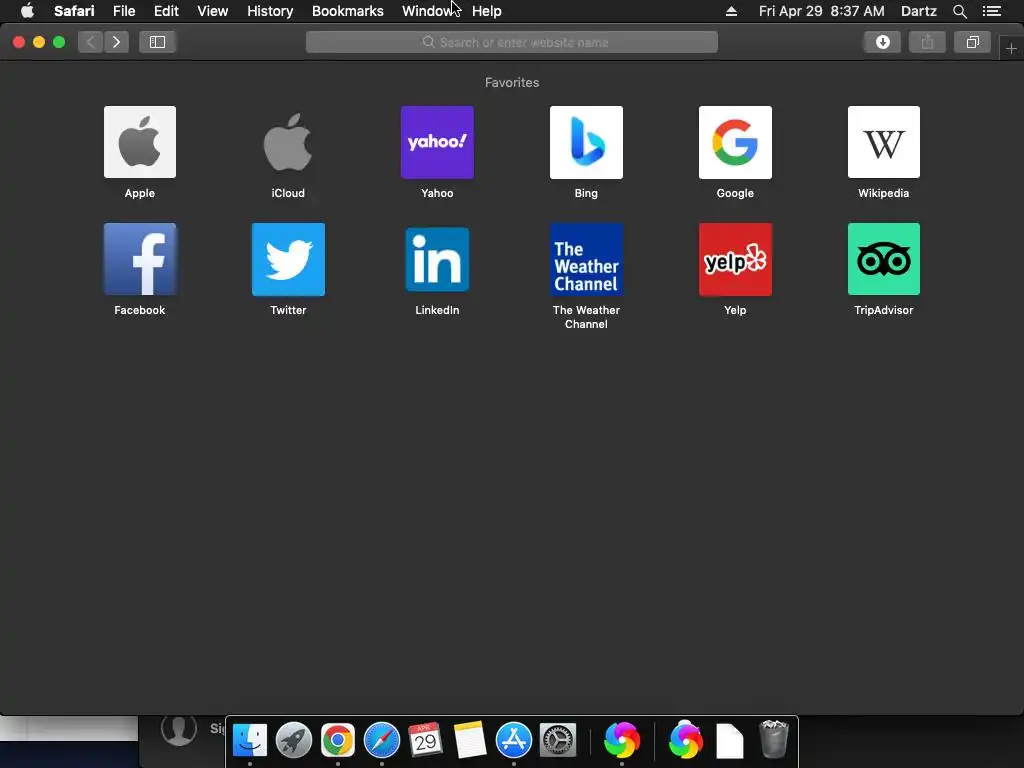Viewport: 1024px width, 768px height.
Task: Close the Safari window with red button
Action: tap(19, 42)
